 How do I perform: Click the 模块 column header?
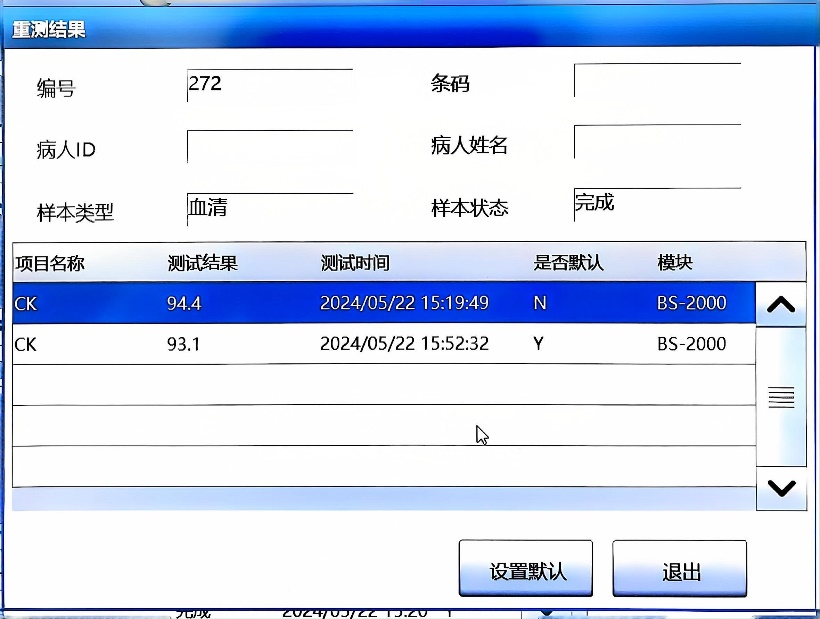click(x=675, y=263)
